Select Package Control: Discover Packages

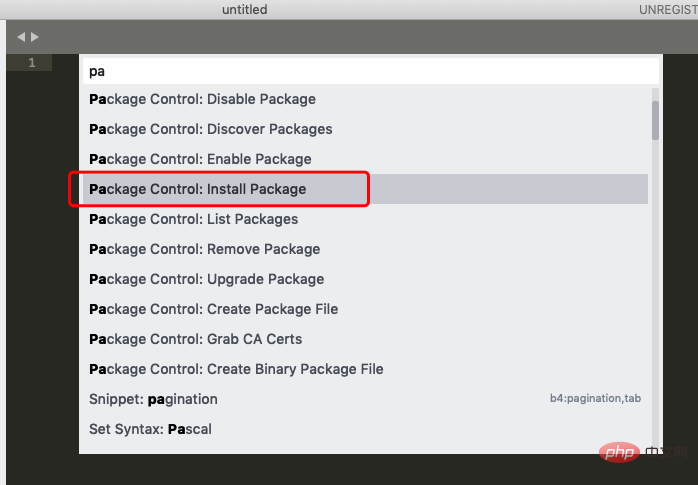click(210, 129)
